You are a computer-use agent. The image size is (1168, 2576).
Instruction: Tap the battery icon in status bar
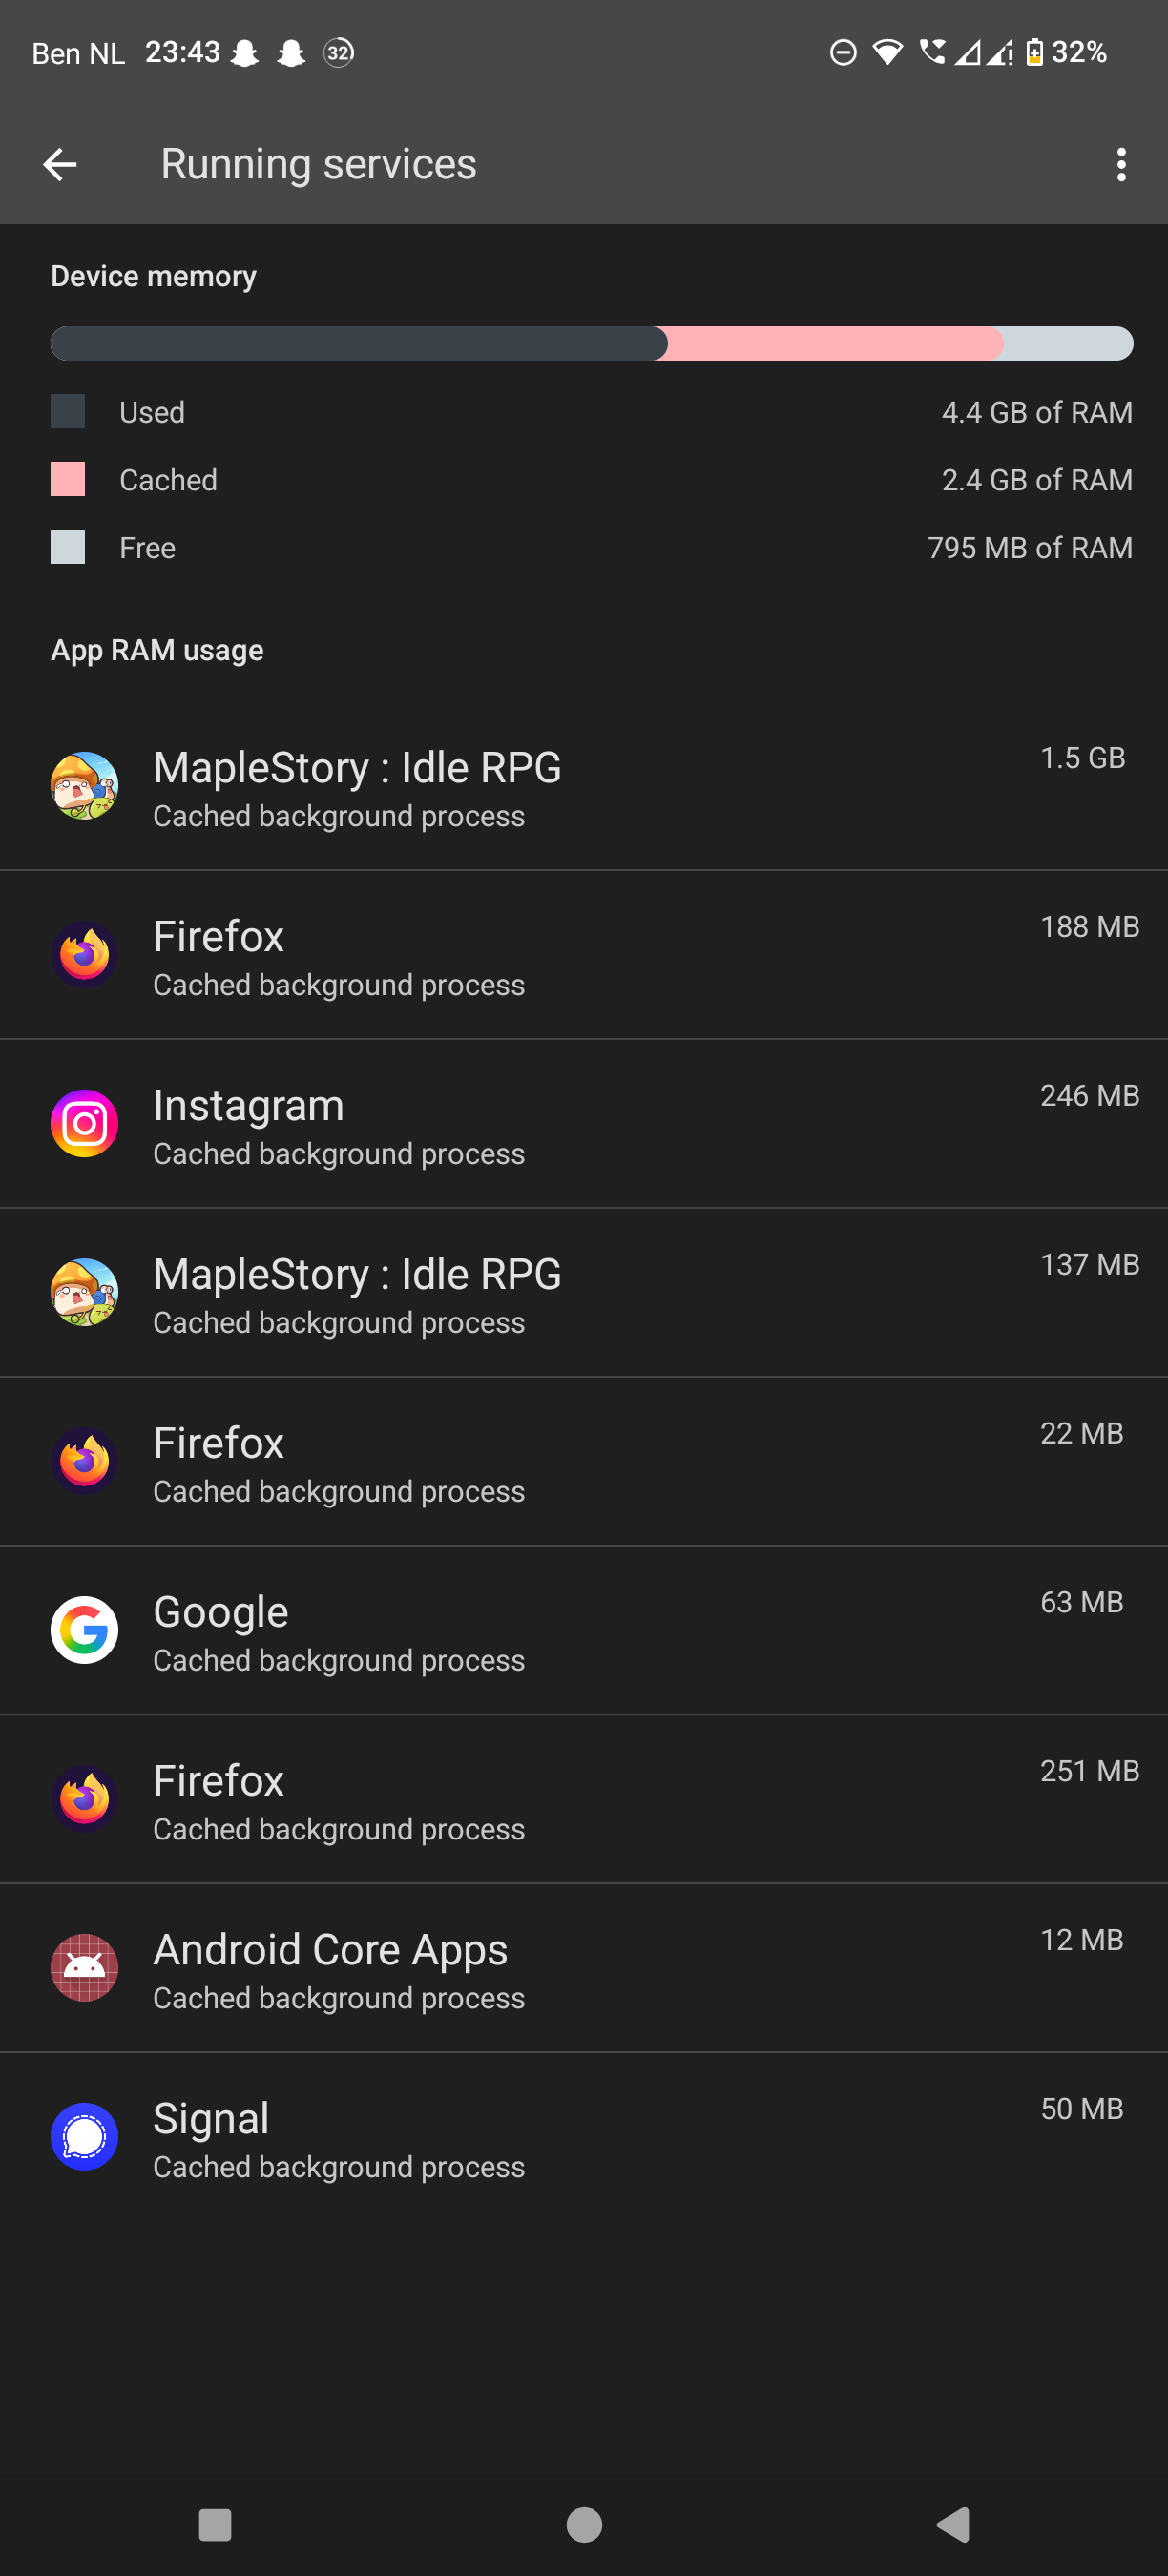pos(1034,52)
